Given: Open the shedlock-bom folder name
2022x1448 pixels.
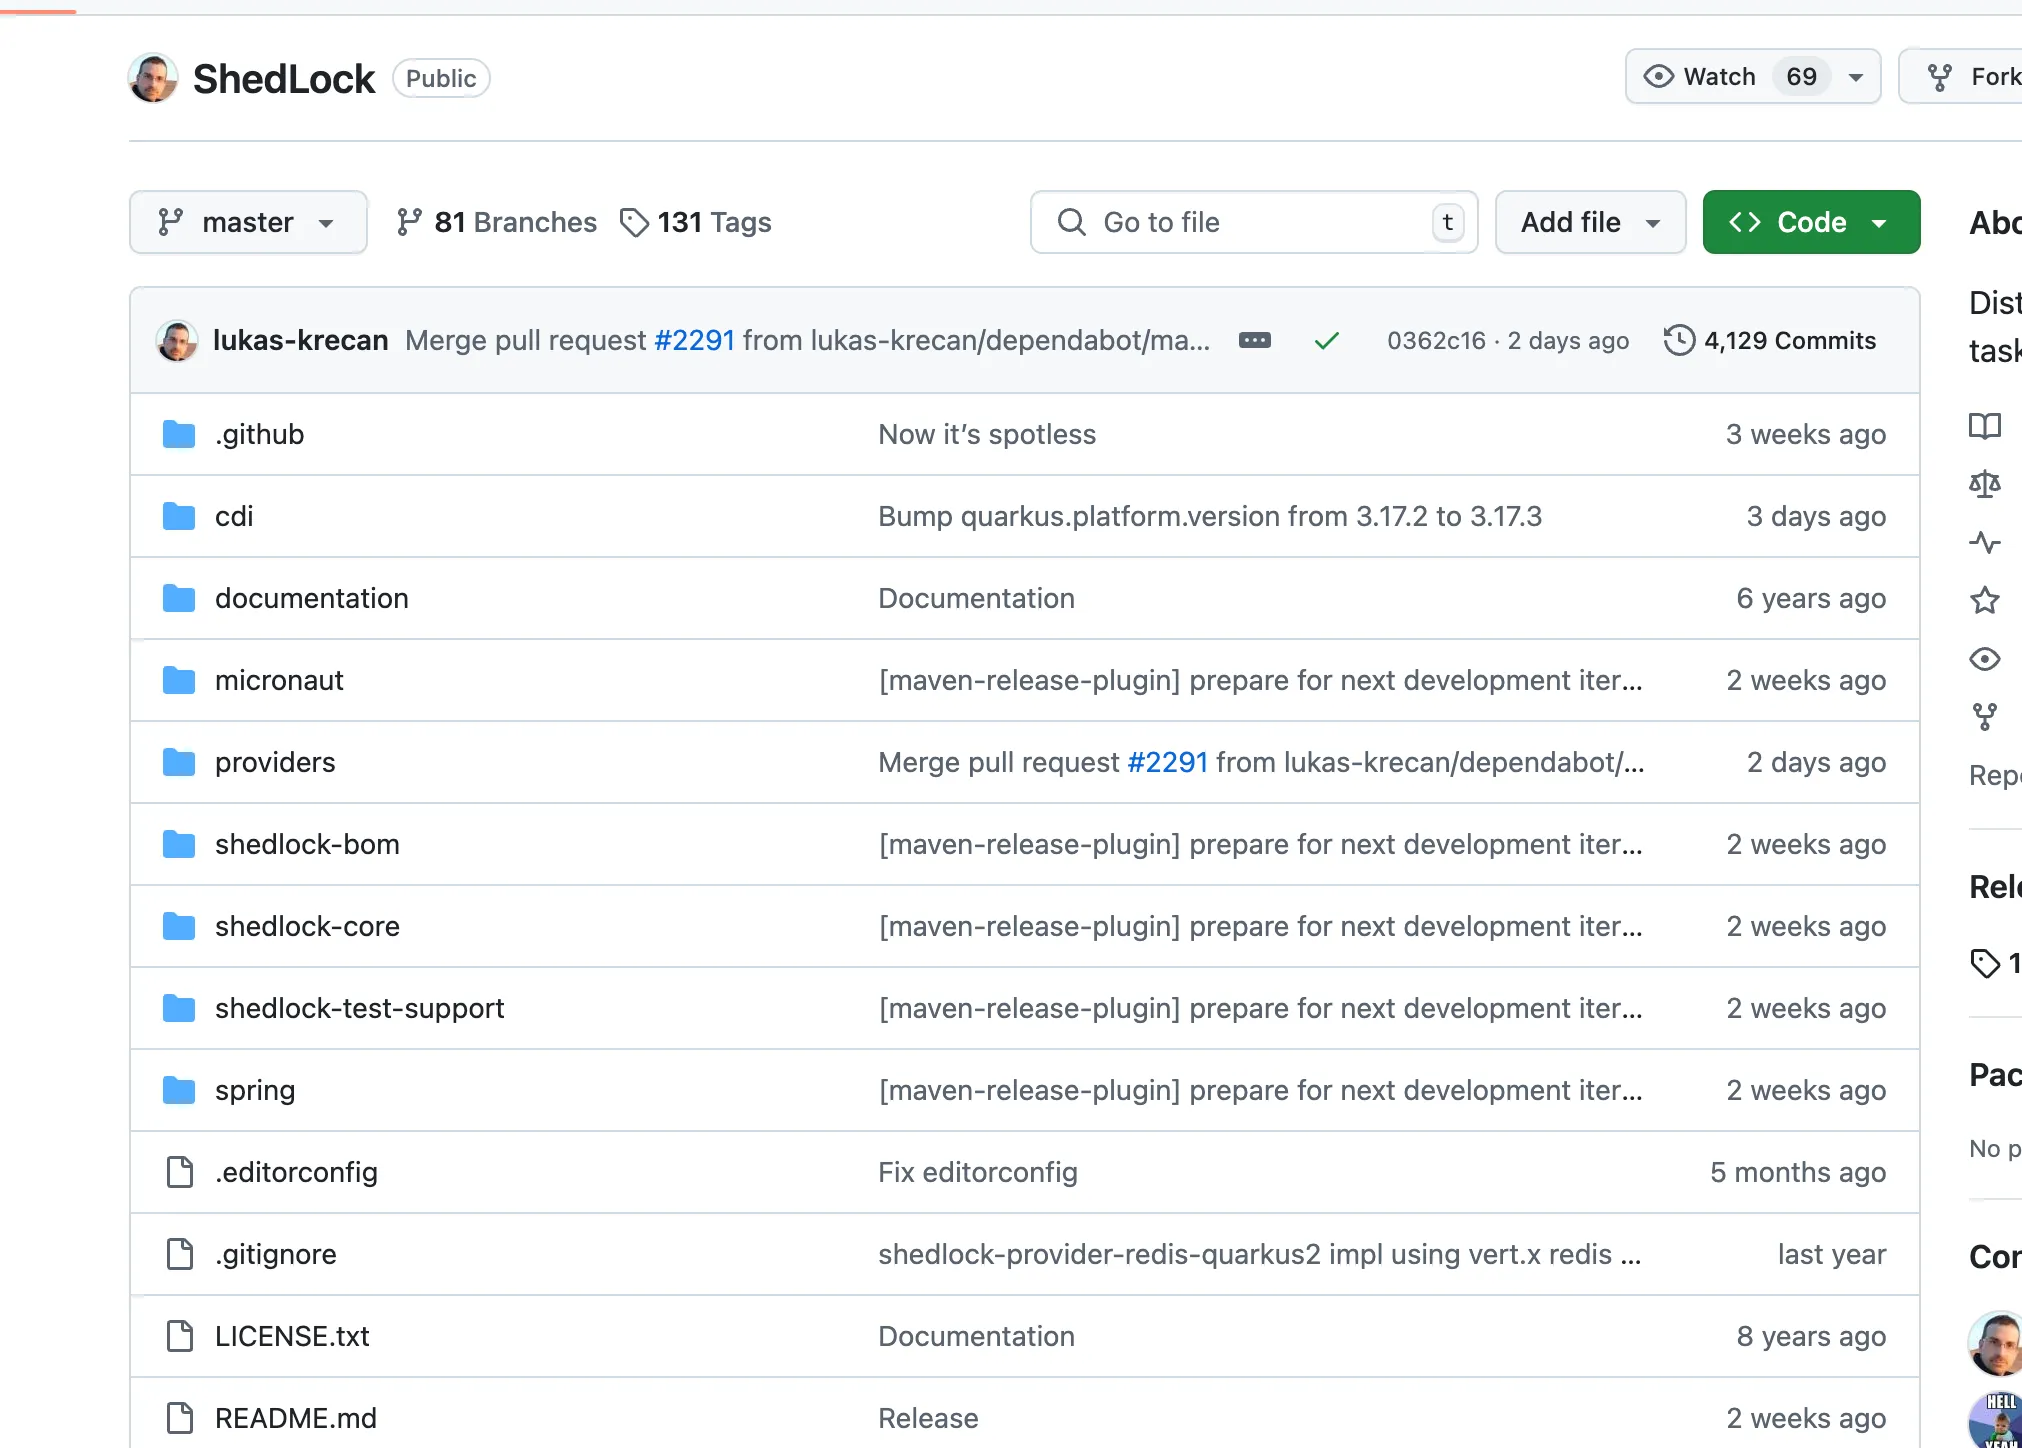Looking at the screenshot, I should tap(307, 844).
